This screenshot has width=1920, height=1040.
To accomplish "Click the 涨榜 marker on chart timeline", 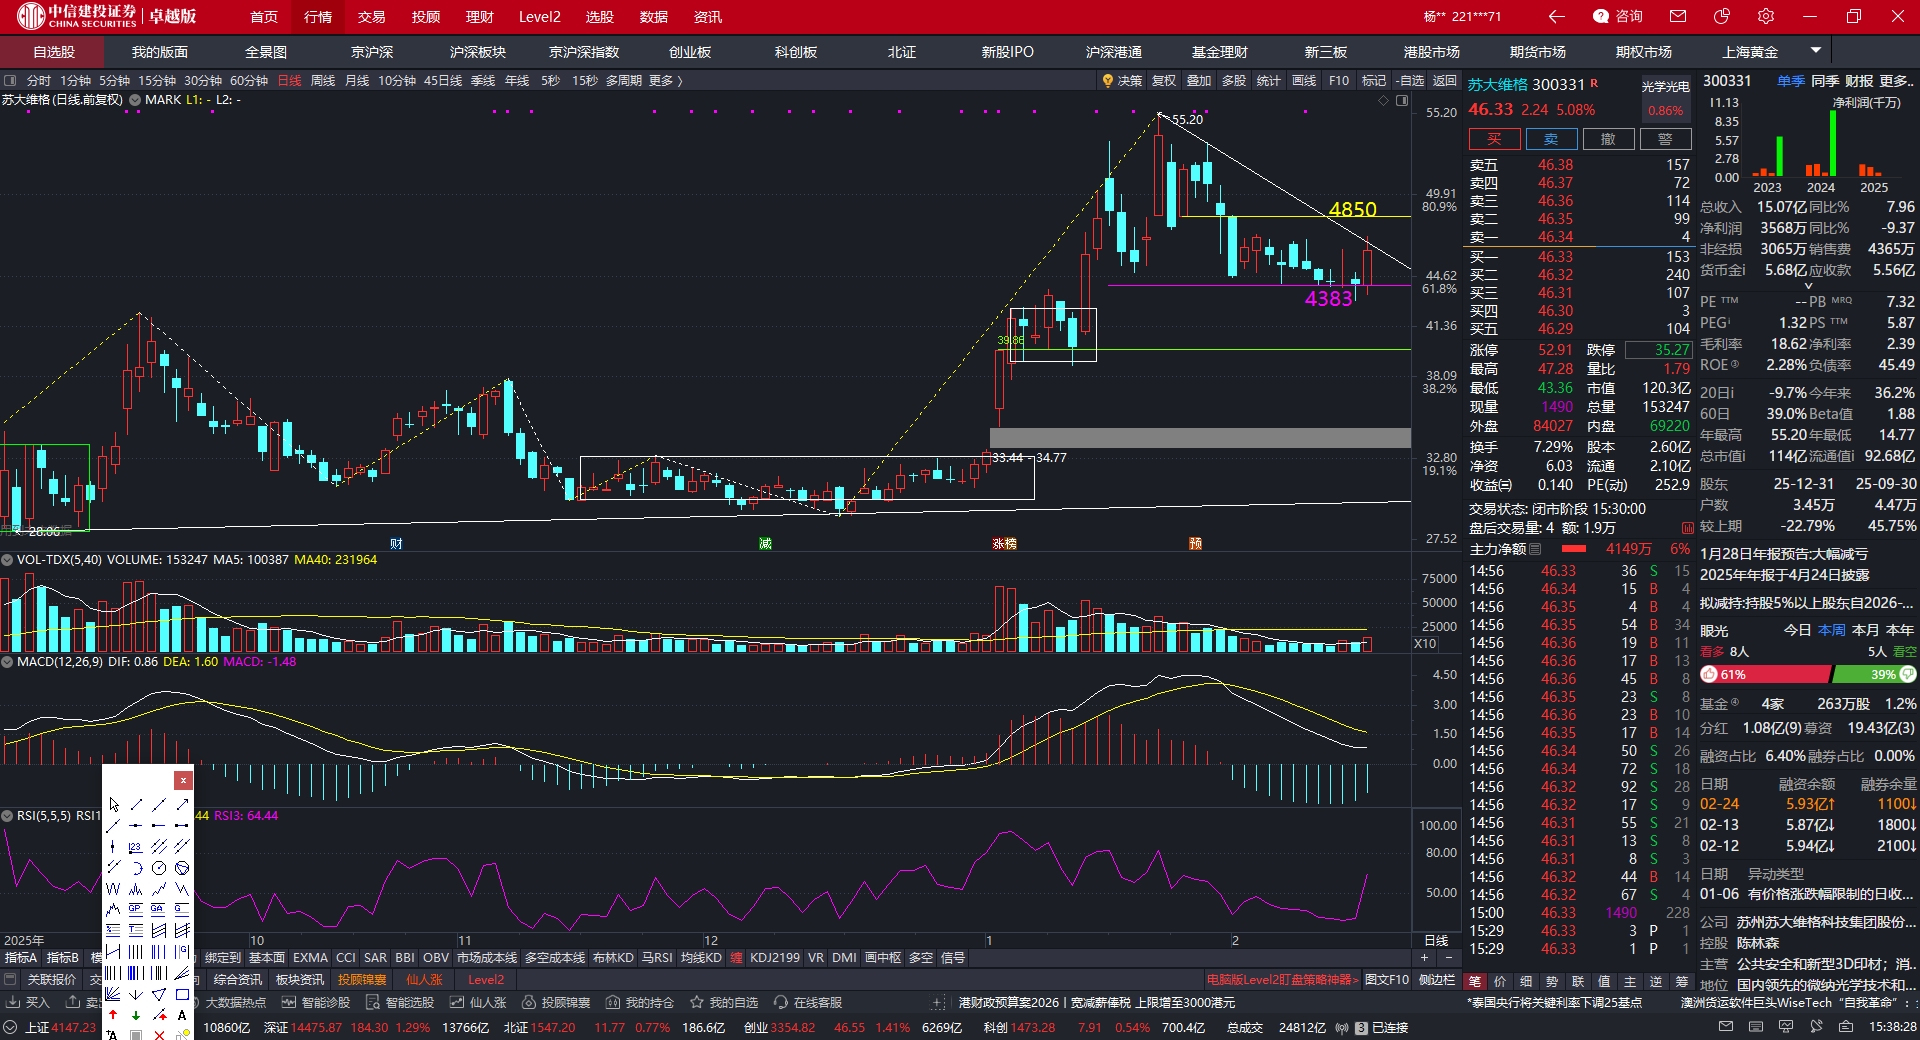I will click(1004, 544).
